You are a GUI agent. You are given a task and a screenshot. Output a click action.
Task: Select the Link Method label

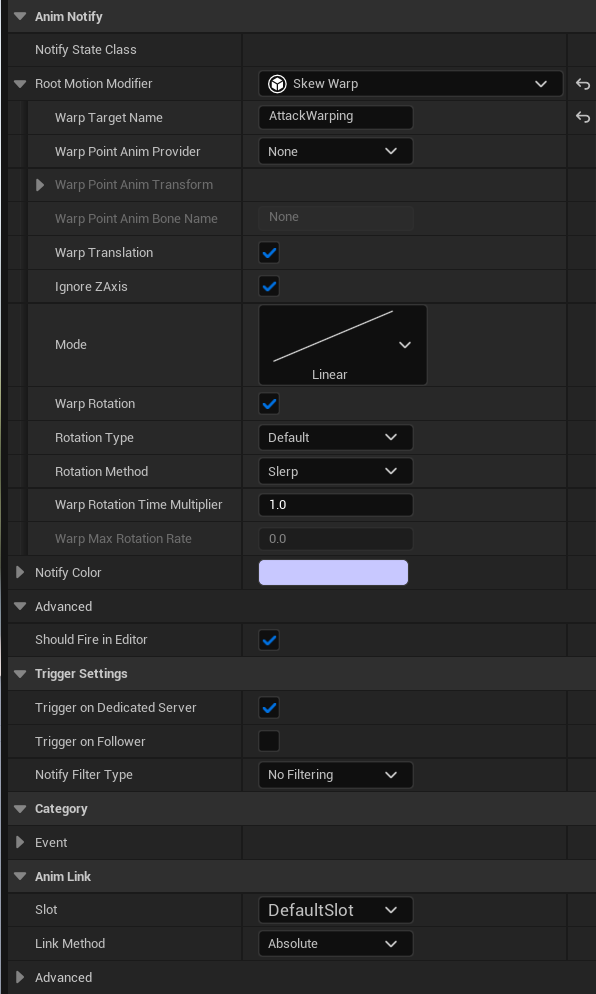tap(70, 943)
